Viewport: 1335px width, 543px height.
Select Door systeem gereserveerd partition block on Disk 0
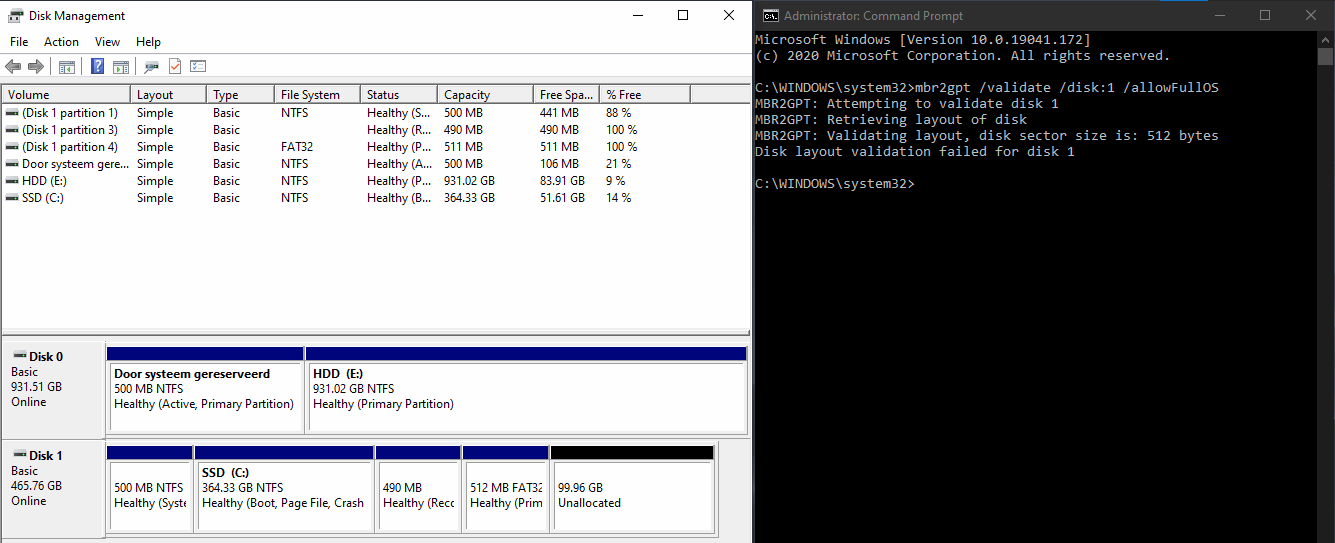coord(205,389)
